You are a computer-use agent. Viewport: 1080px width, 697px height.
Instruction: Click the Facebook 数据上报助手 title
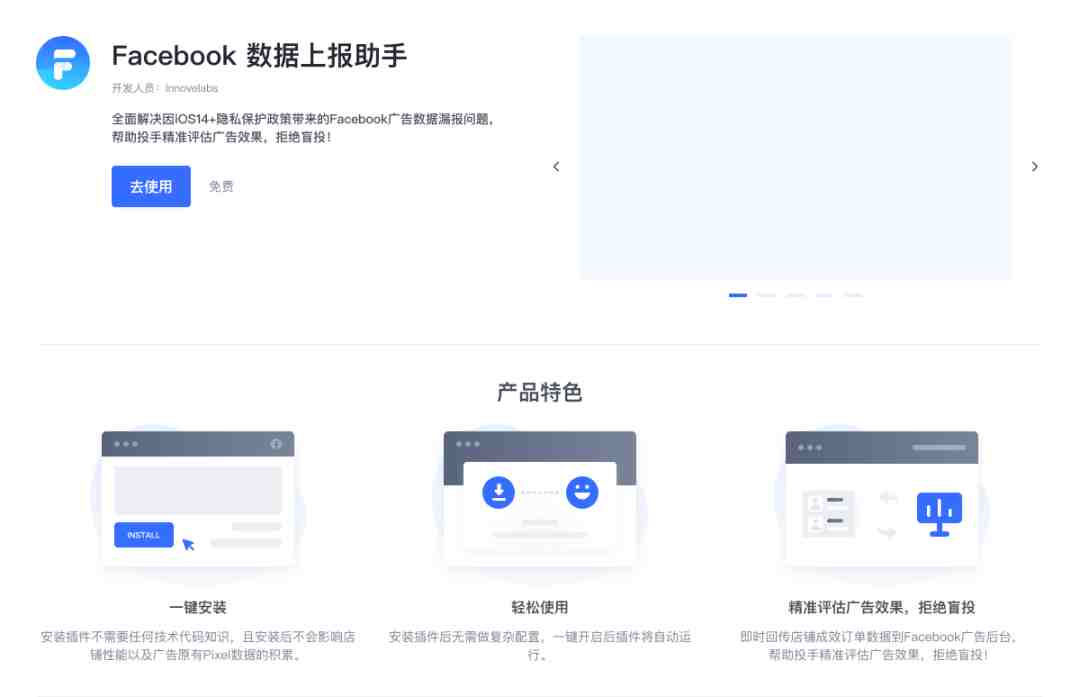pyautogui.click(x=259, y=56)
